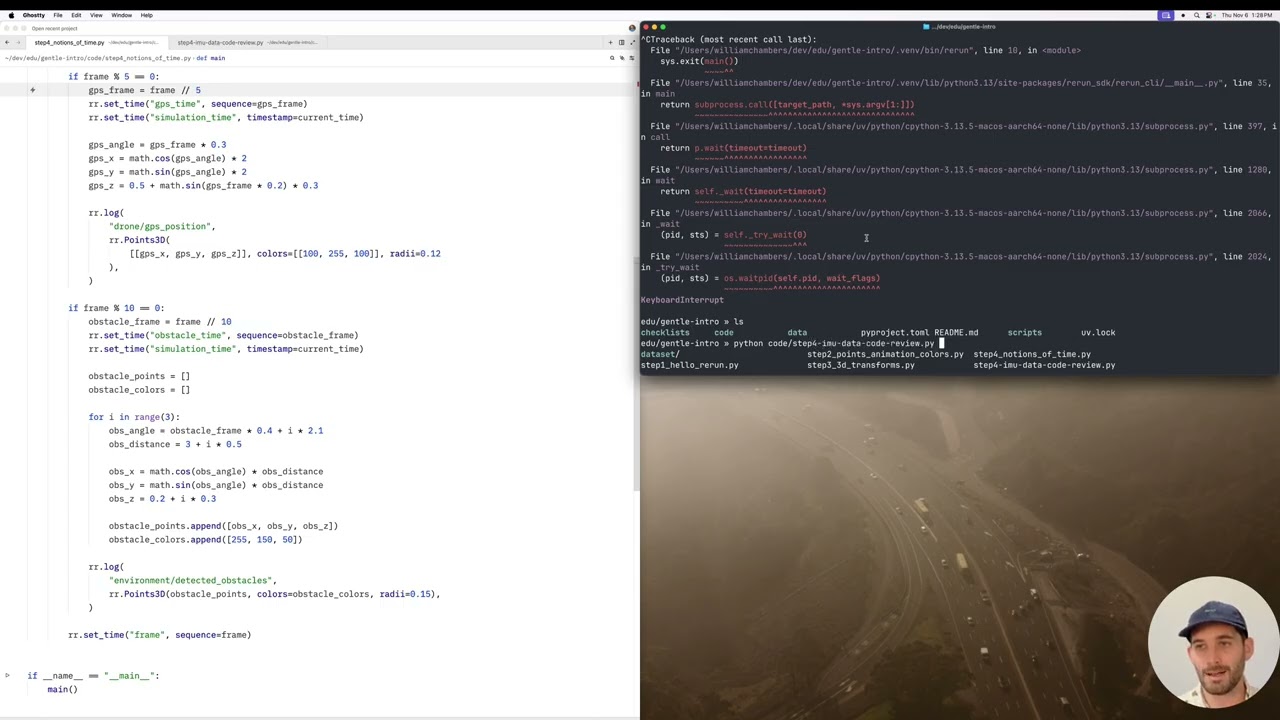The height and width of the screenshot is (720, 1280).
Task: Click the 'main()' call at file bottom
Action: tap(62, 689)
